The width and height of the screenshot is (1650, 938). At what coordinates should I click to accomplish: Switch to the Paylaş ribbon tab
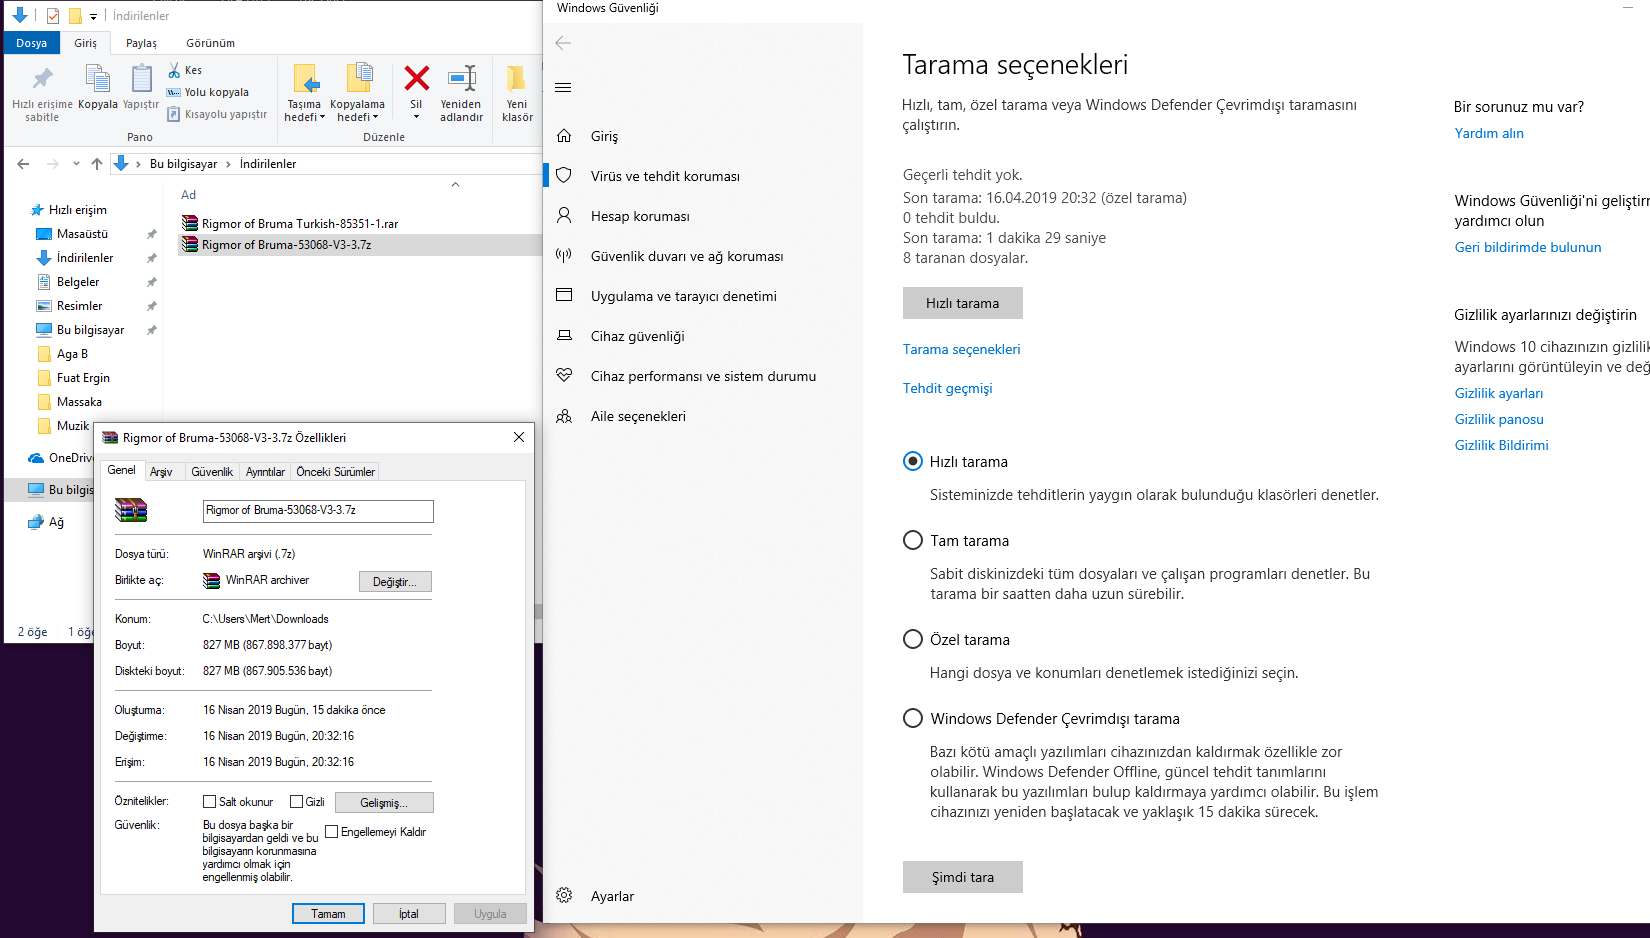[x=141, y=43]
